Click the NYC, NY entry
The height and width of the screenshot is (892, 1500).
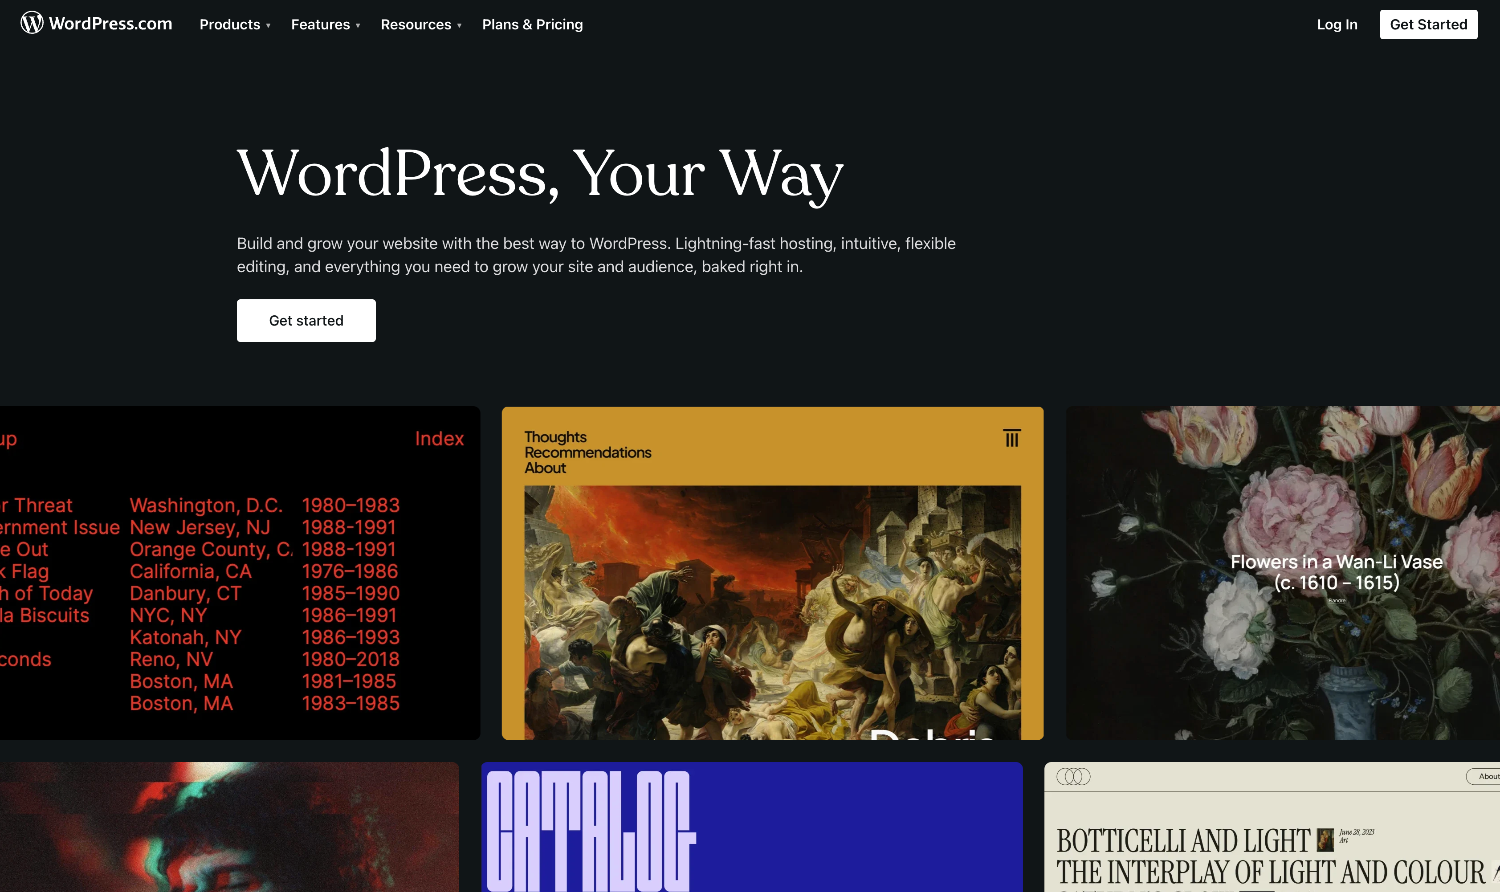168,615
